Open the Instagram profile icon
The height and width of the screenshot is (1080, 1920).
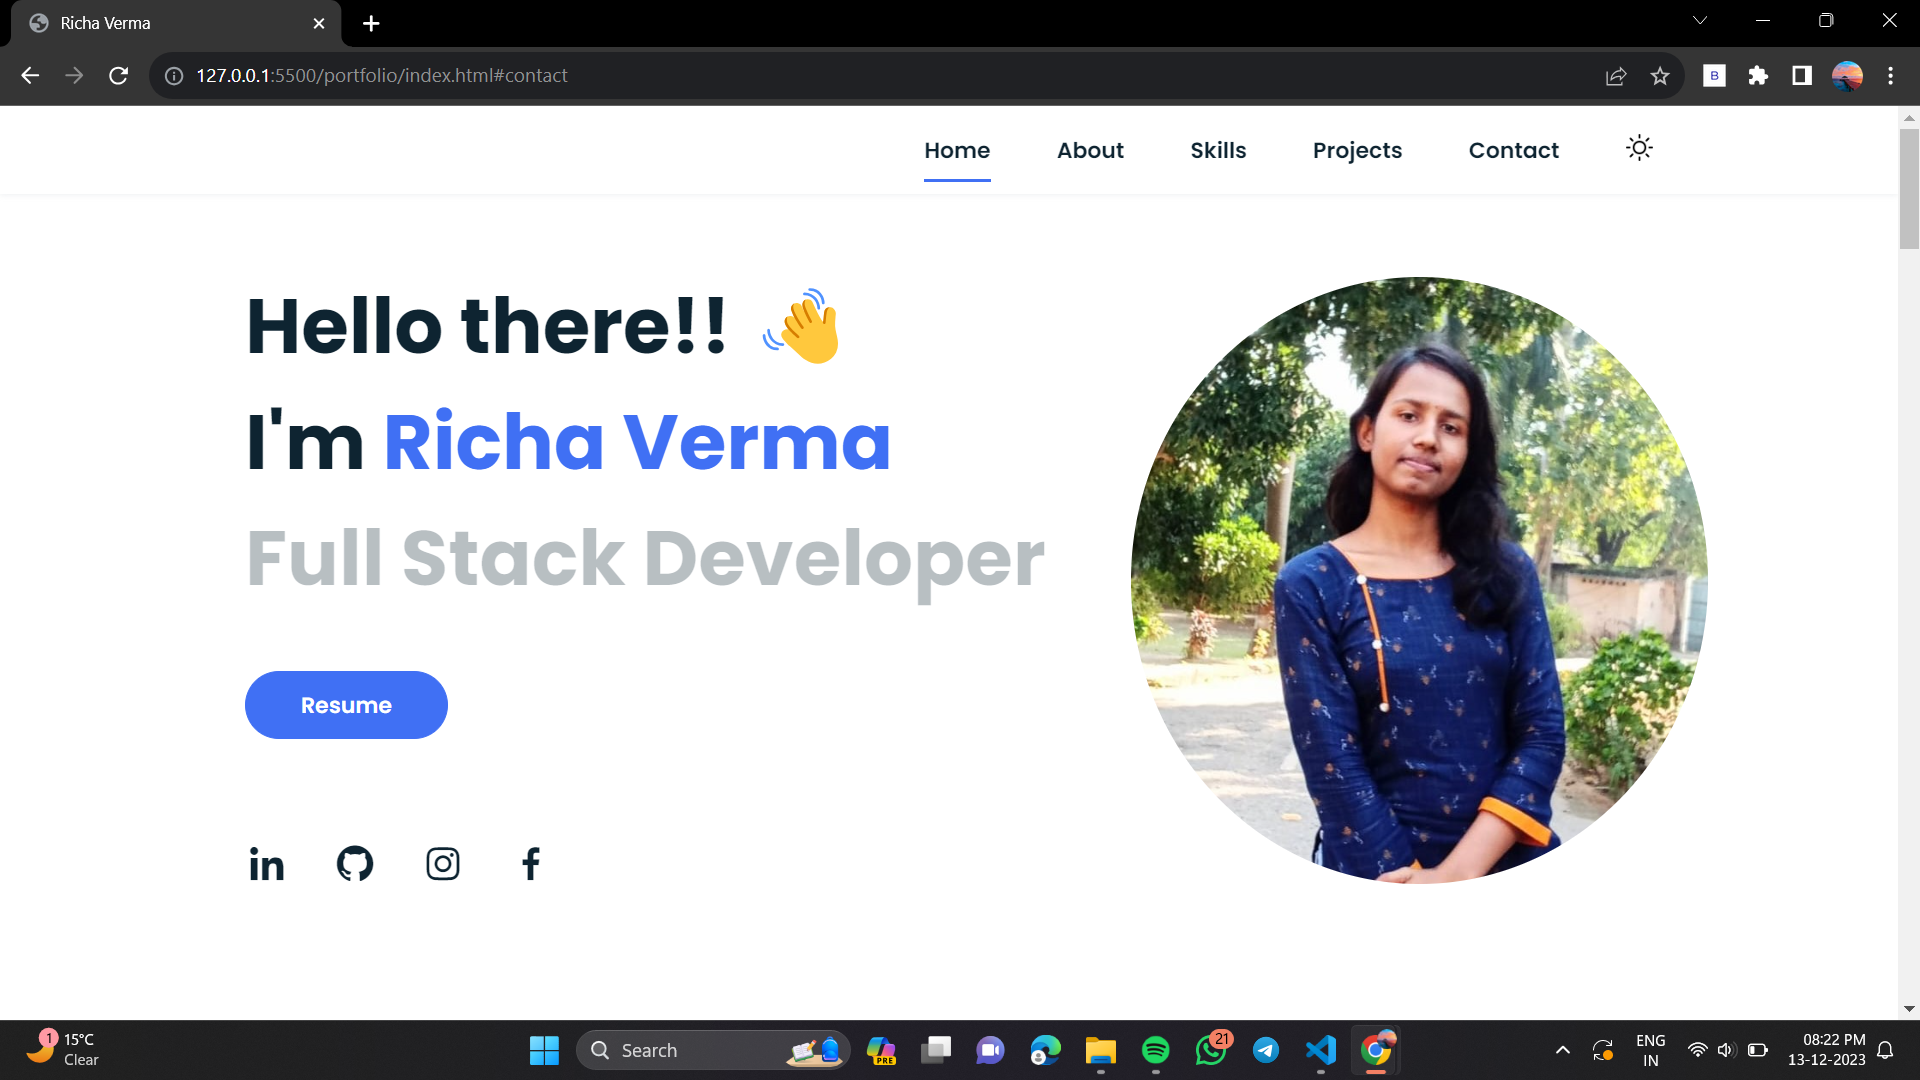[443, 864]
